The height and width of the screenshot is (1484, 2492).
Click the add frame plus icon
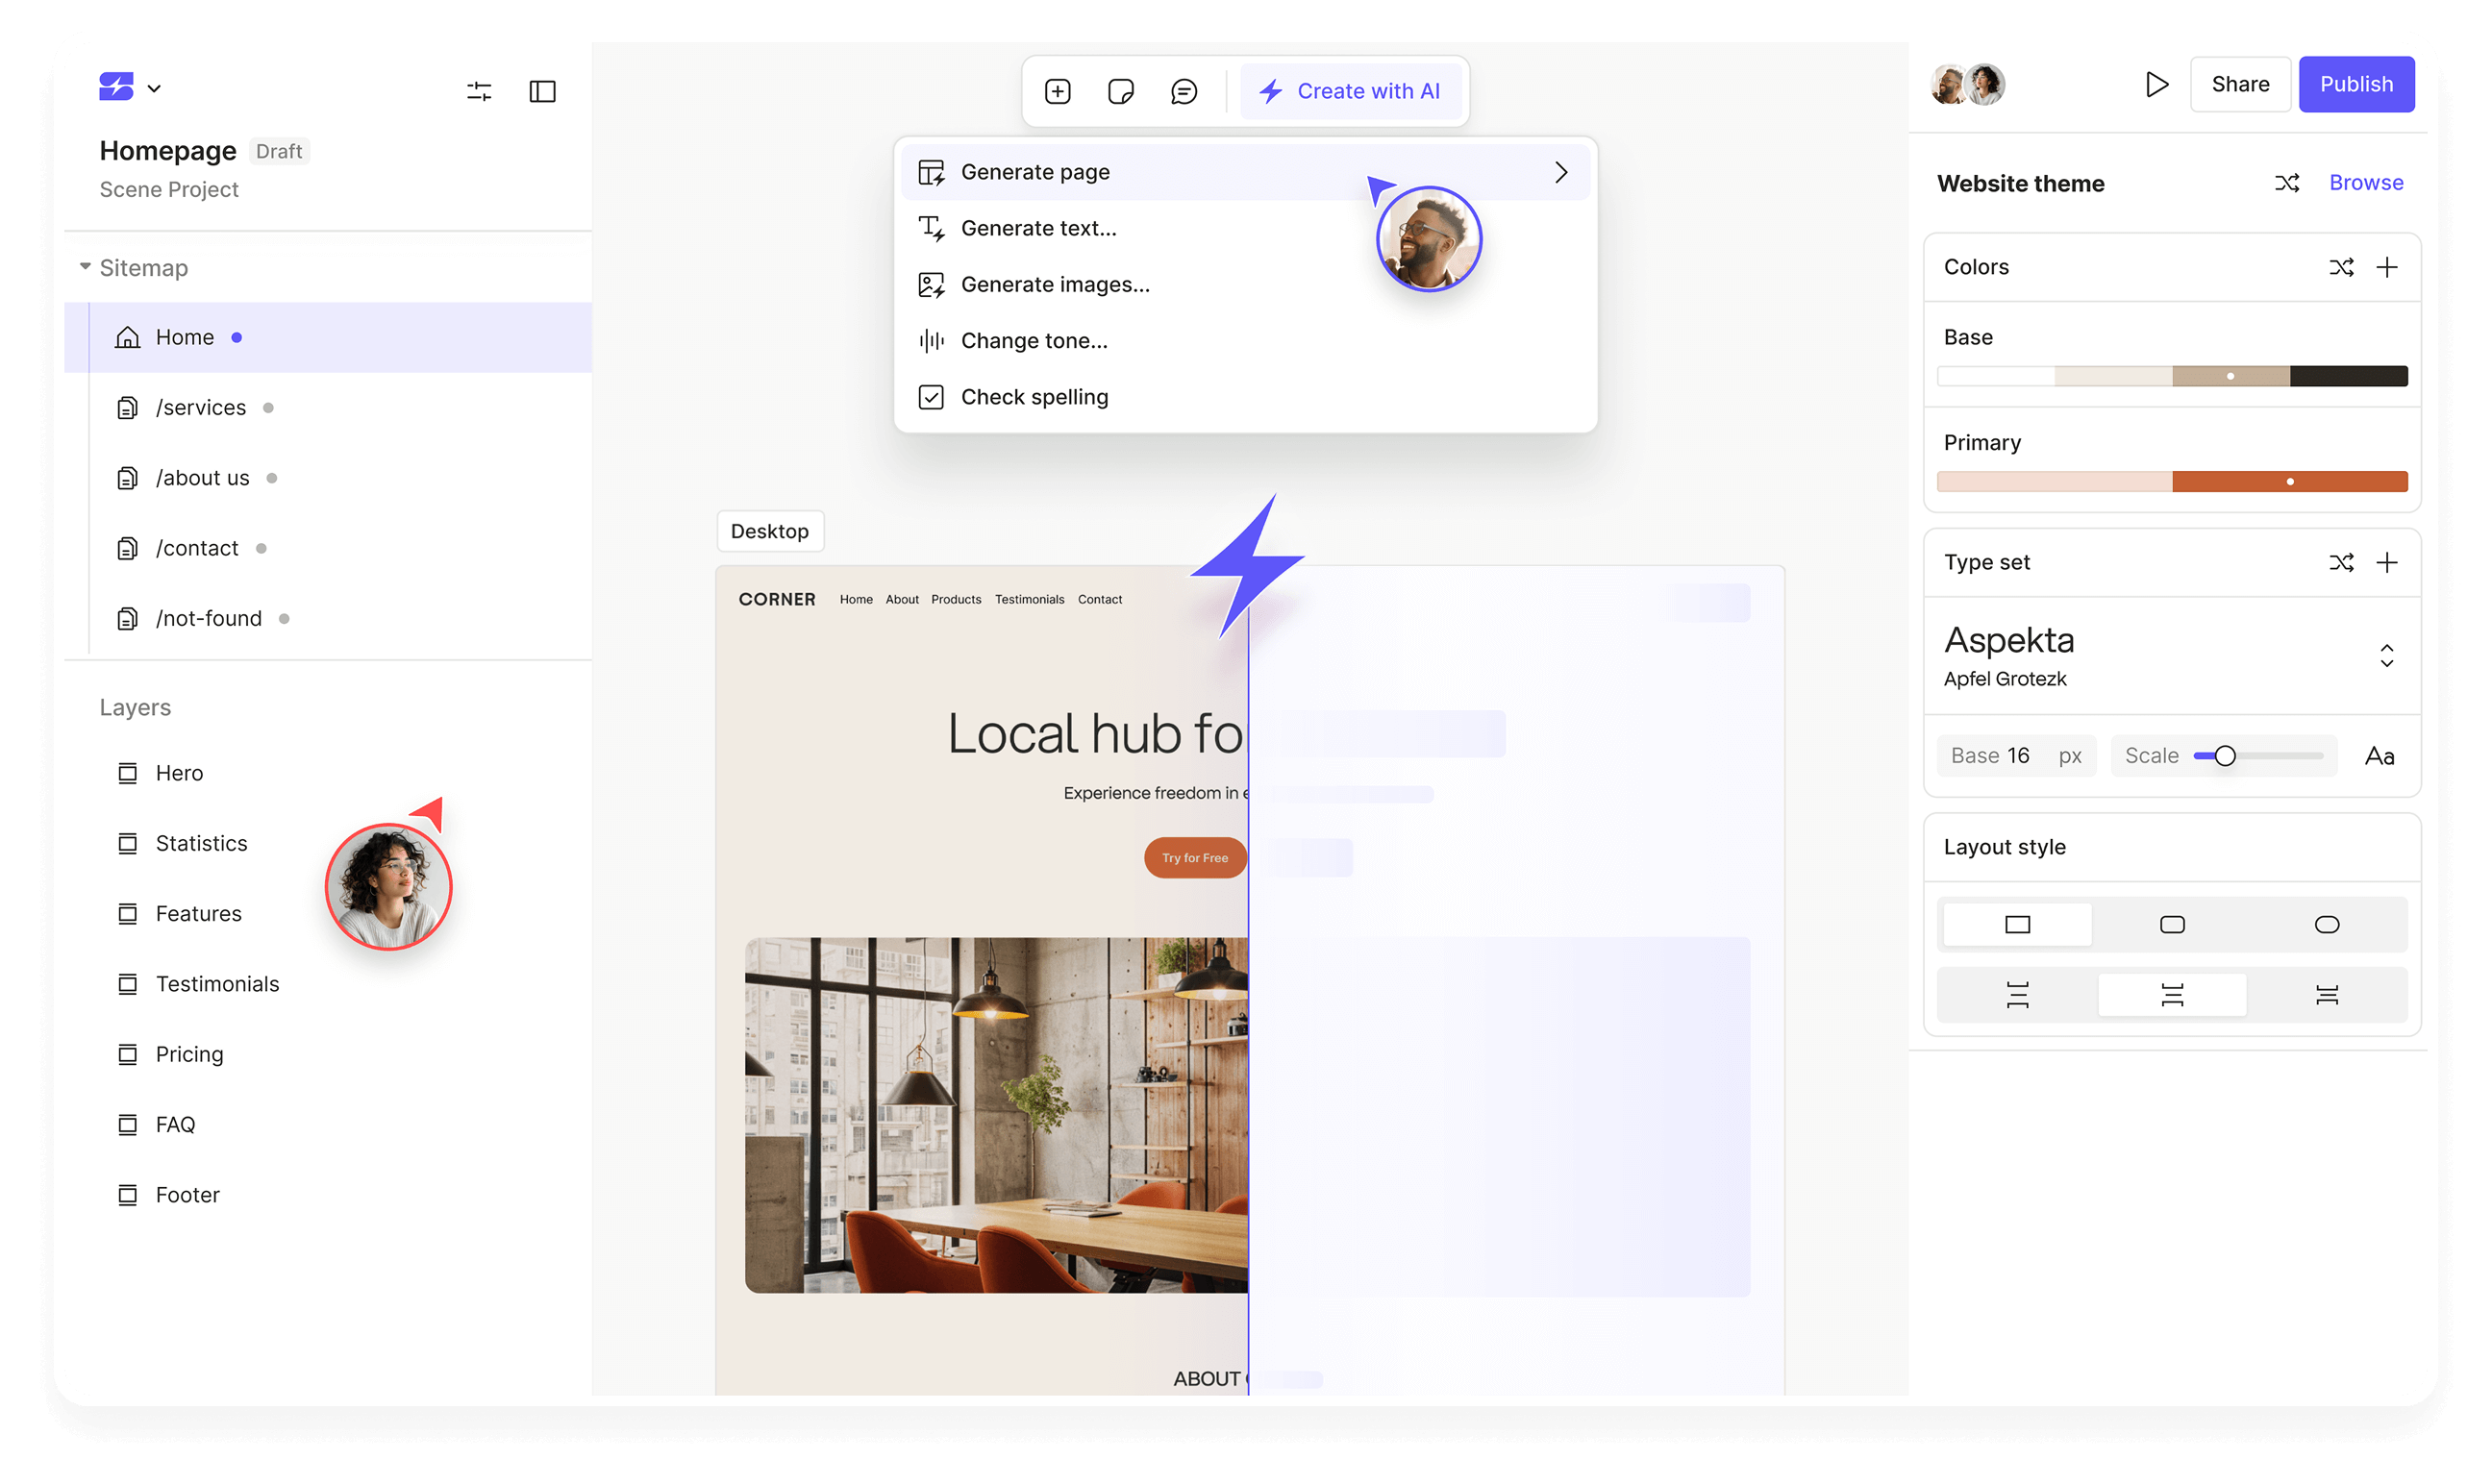1057,91
